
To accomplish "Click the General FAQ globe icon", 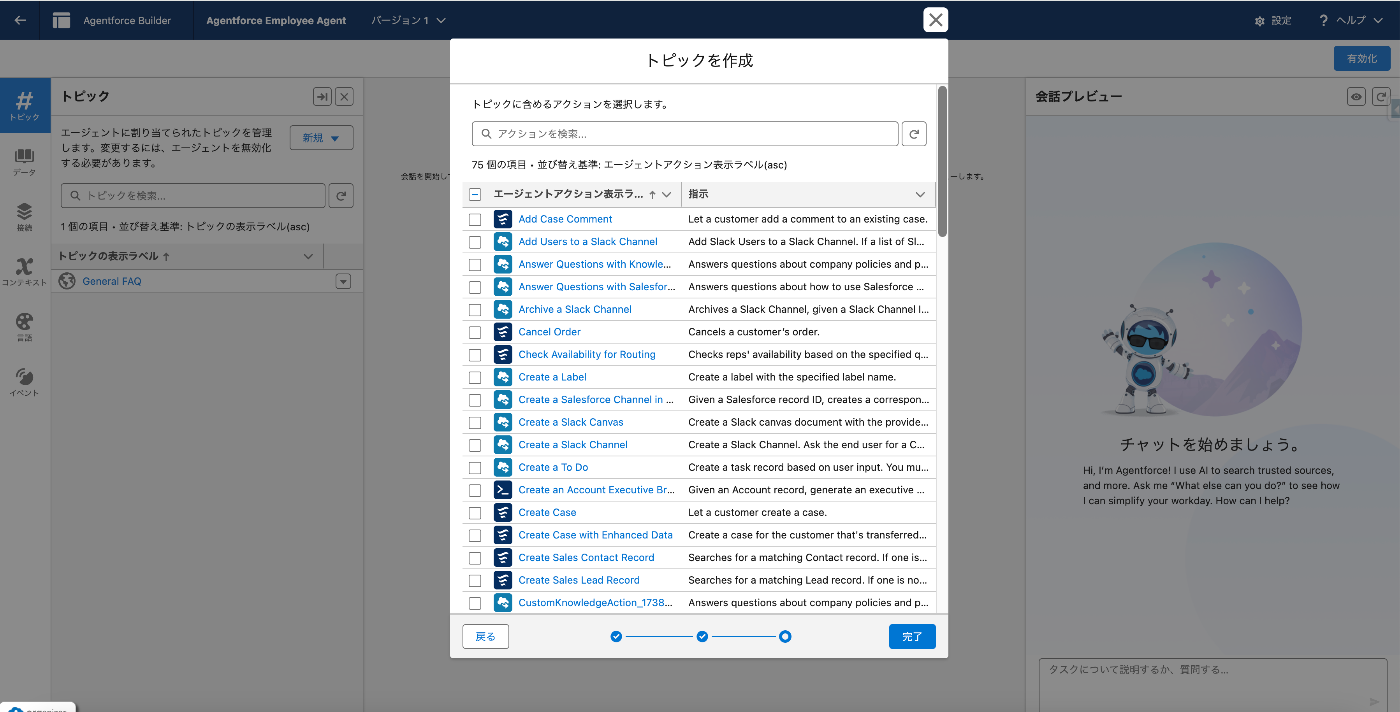I will (x=67, y=281).
